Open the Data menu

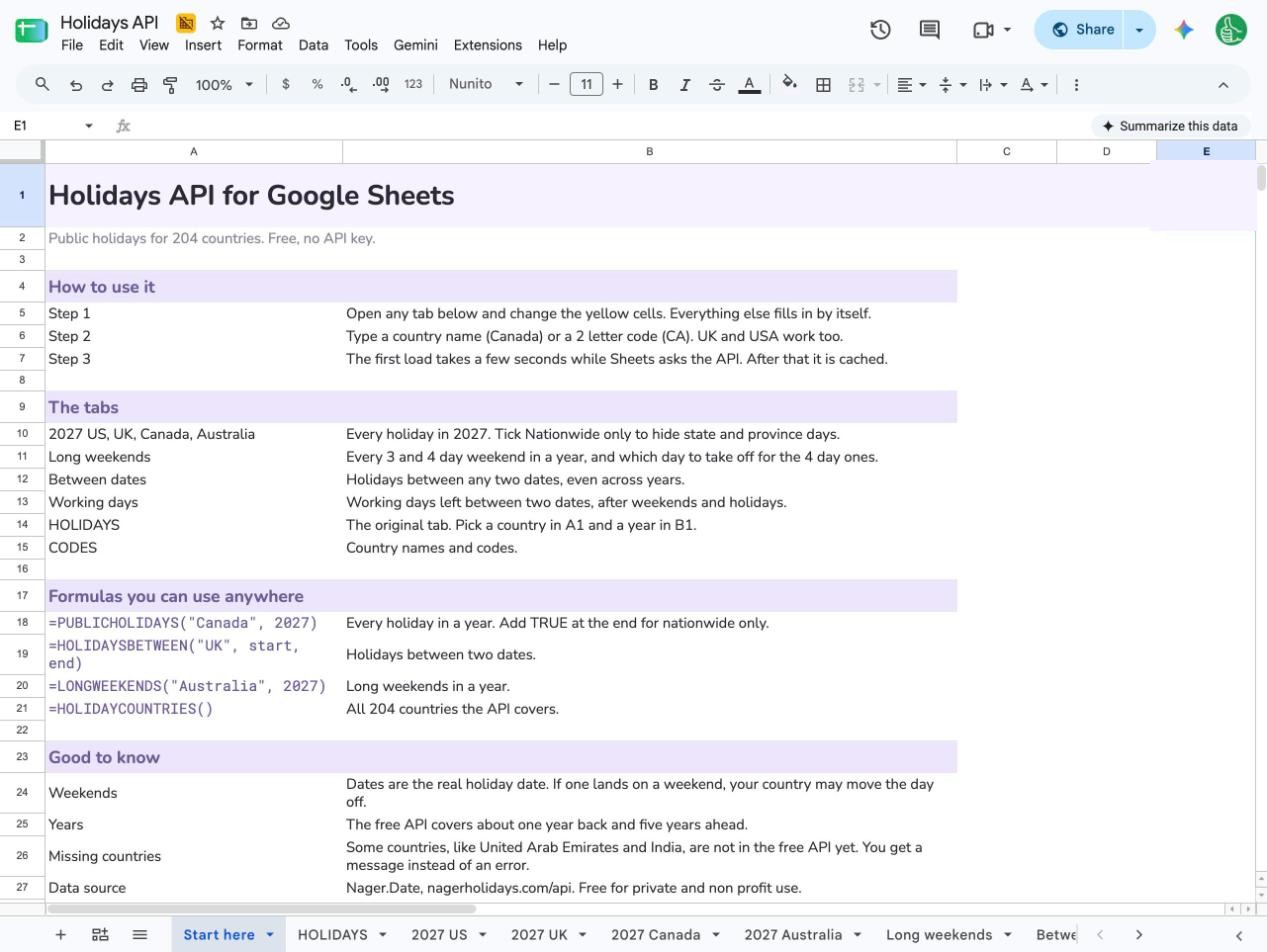point(313,45)
